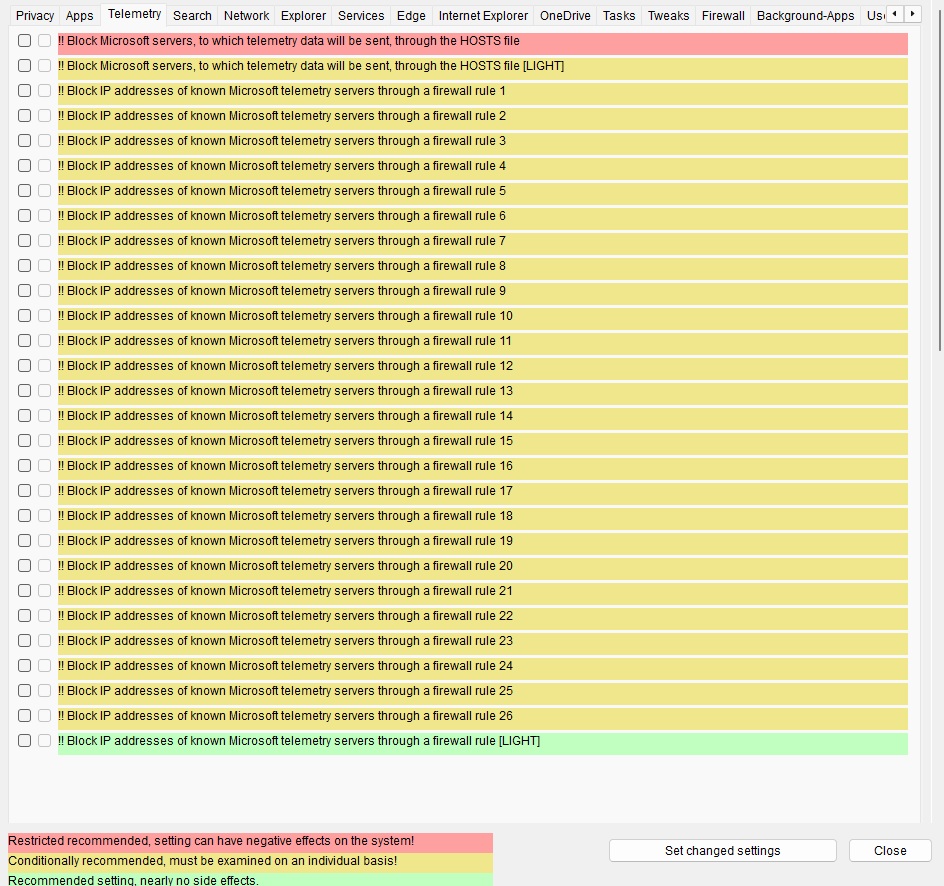This screenshot has height=886, width=944.
Task: Tick the leftmost checkbox for the HOSTS file block
Action: [24, 41]
